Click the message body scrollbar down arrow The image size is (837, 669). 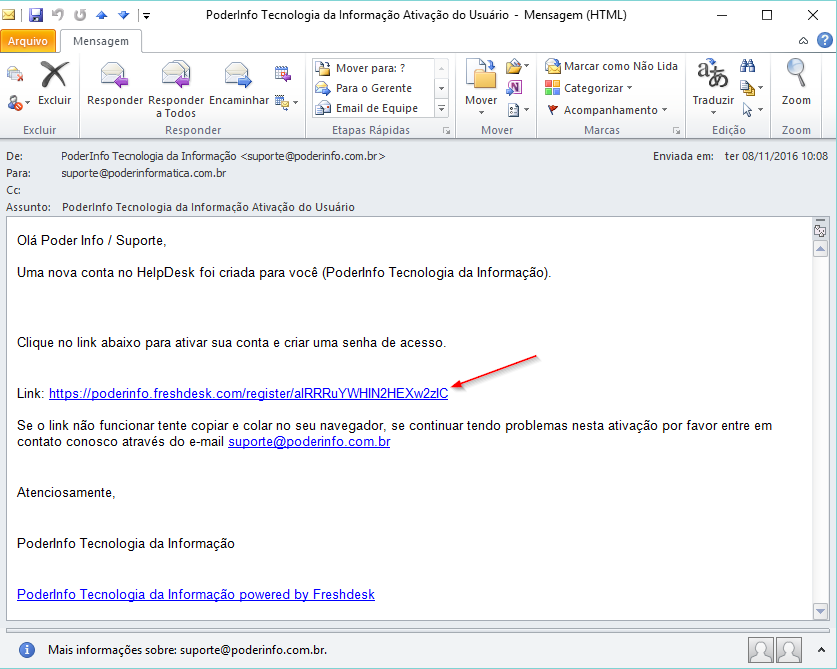820,611
